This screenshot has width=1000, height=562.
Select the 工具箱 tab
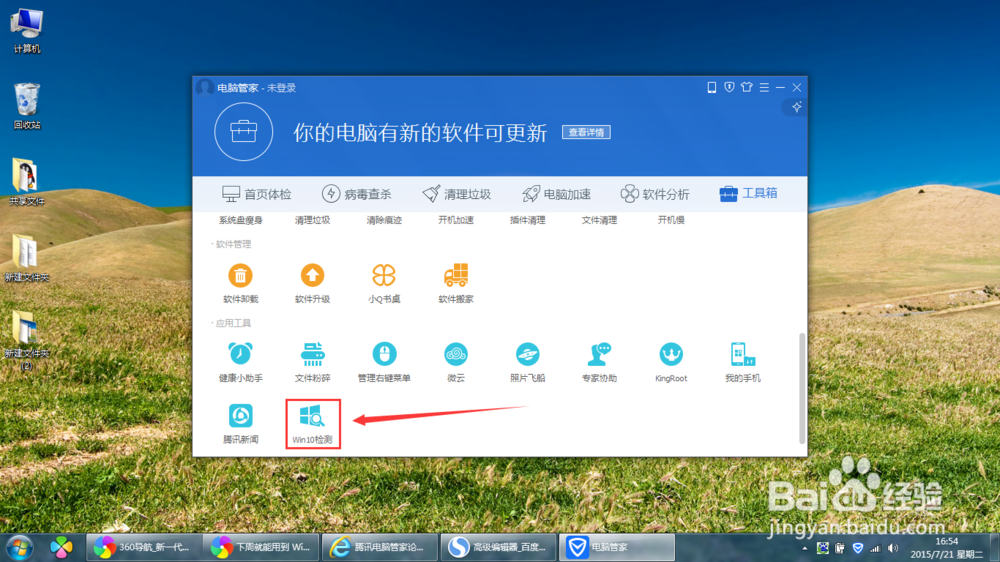point(748,193)
